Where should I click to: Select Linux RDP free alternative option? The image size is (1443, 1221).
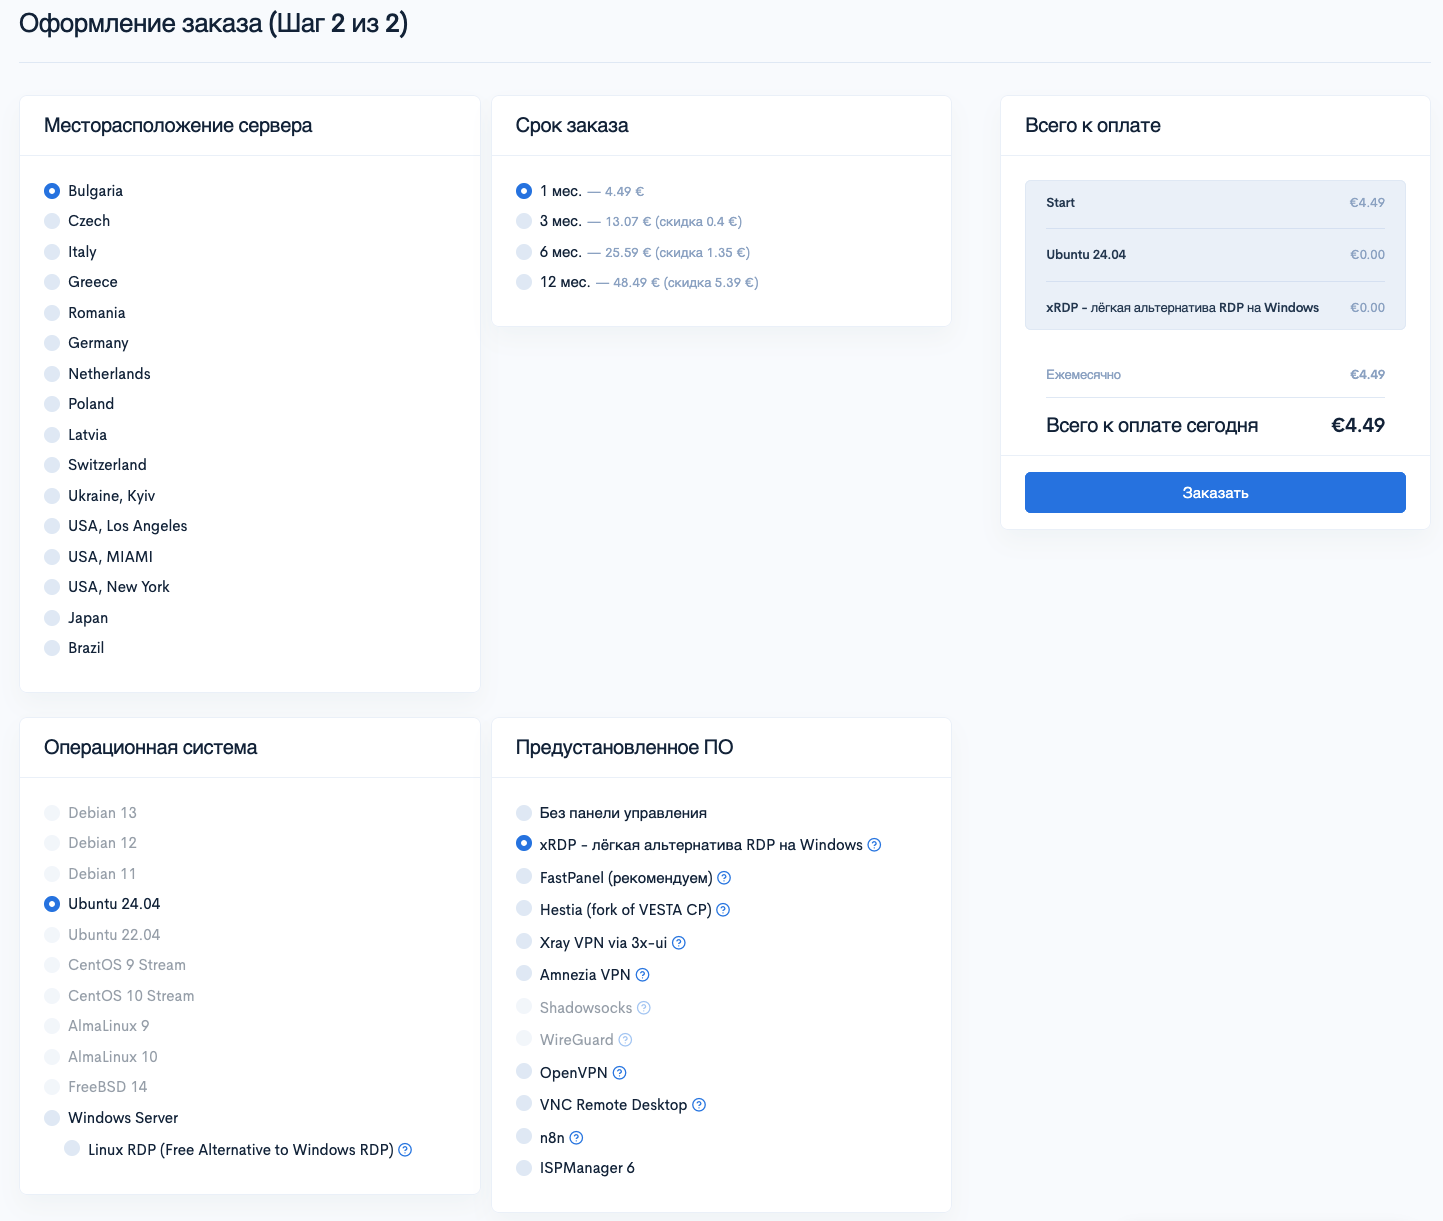[72, 1148]
